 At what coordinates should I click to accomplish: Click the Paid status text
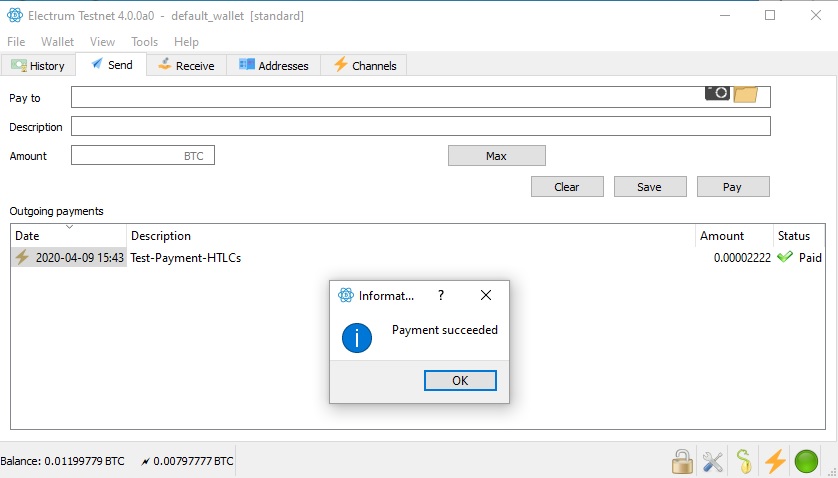[810, 258]
